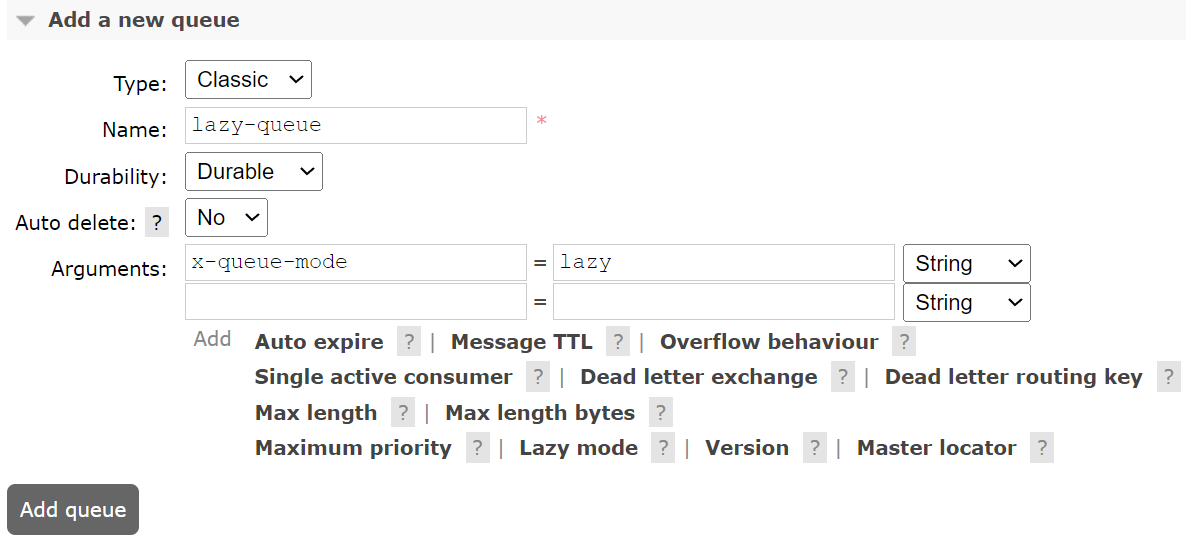Open the Auto delete dropdown
This screenshot has height=540, width=1186.
226,218
